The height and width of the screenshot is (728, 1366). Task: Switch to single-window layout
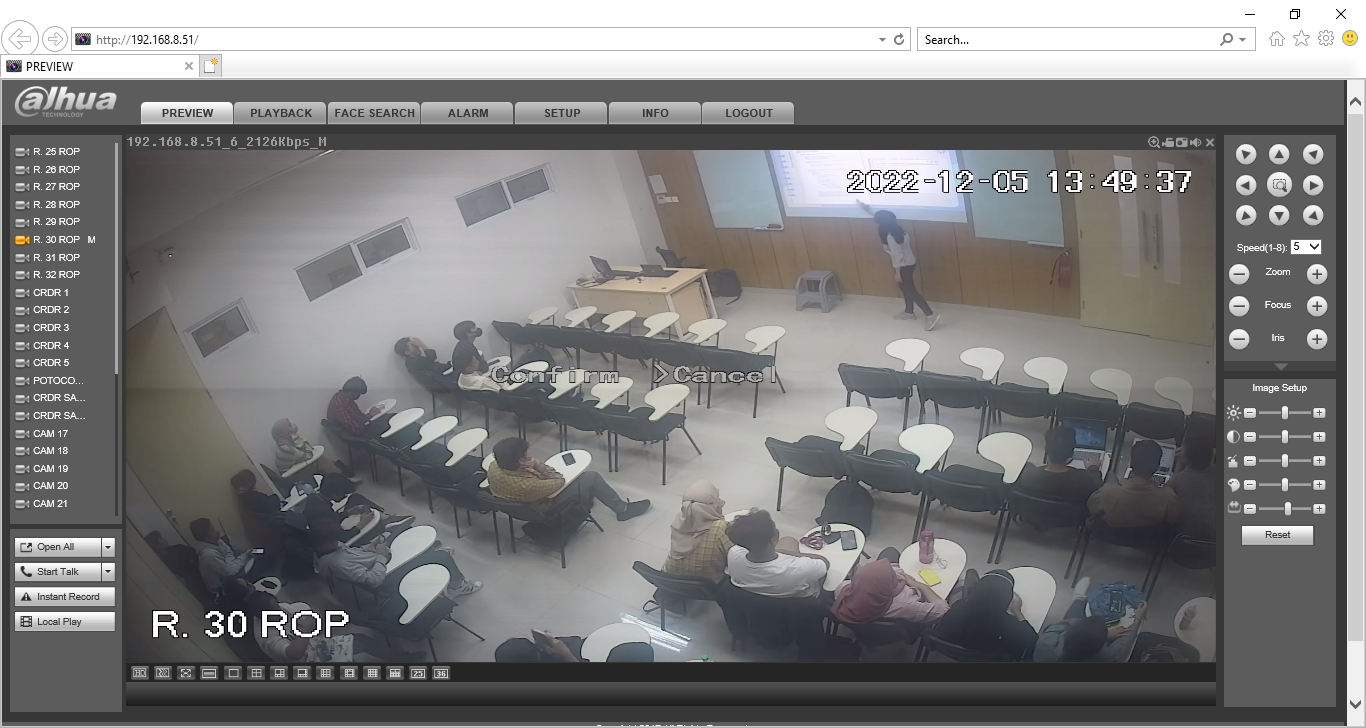[x=233, y=673]
